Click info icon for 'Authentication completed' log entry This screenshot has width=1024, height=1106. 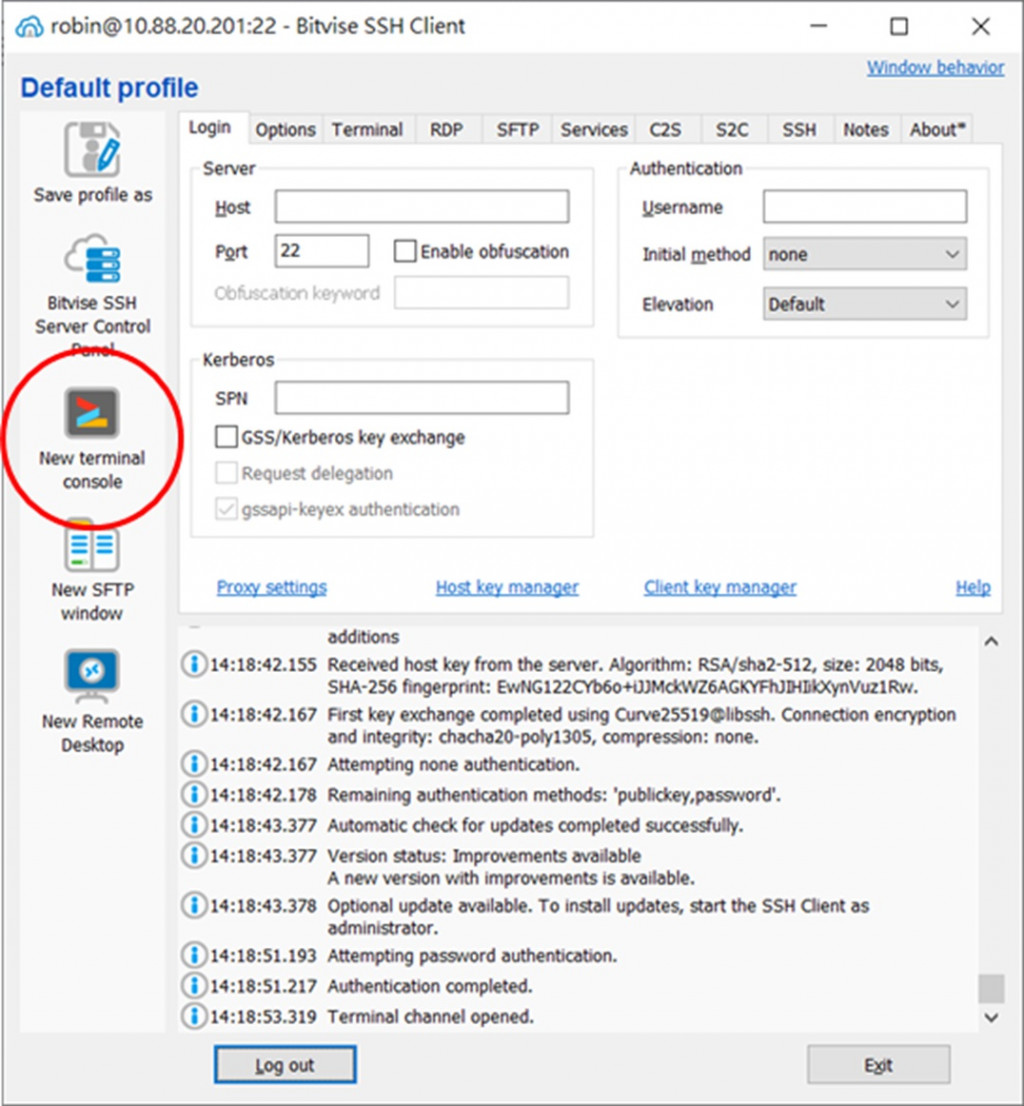click(193, 985)
